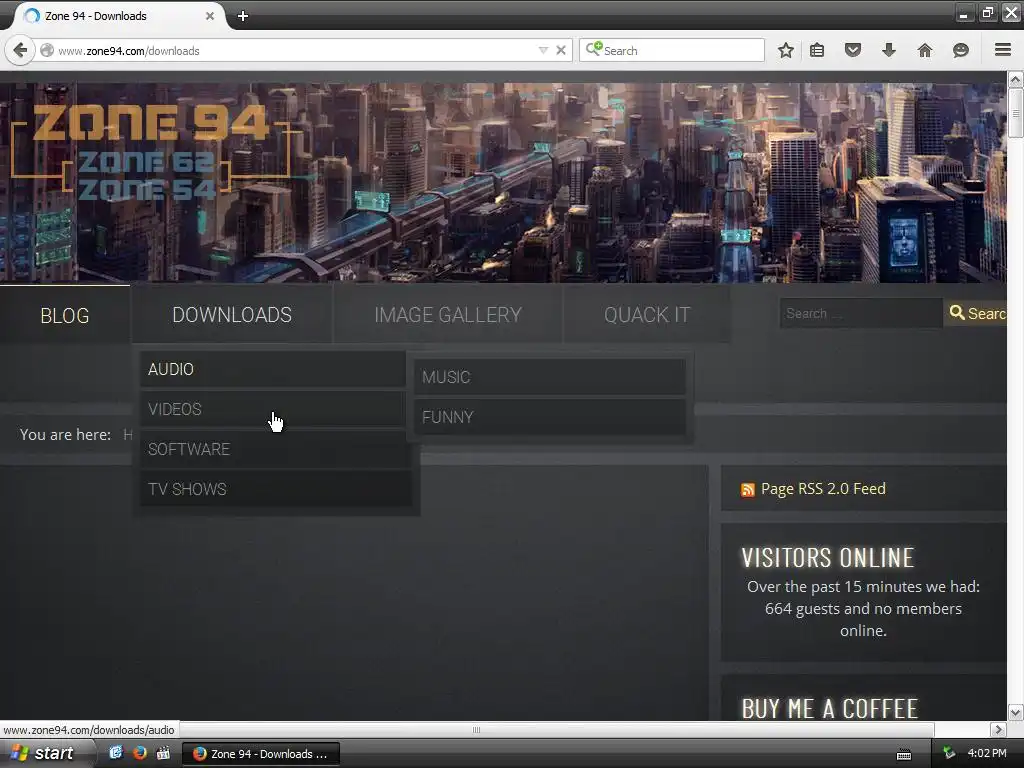Click the vertical scrollbar down arrow

click(1015, 712)
